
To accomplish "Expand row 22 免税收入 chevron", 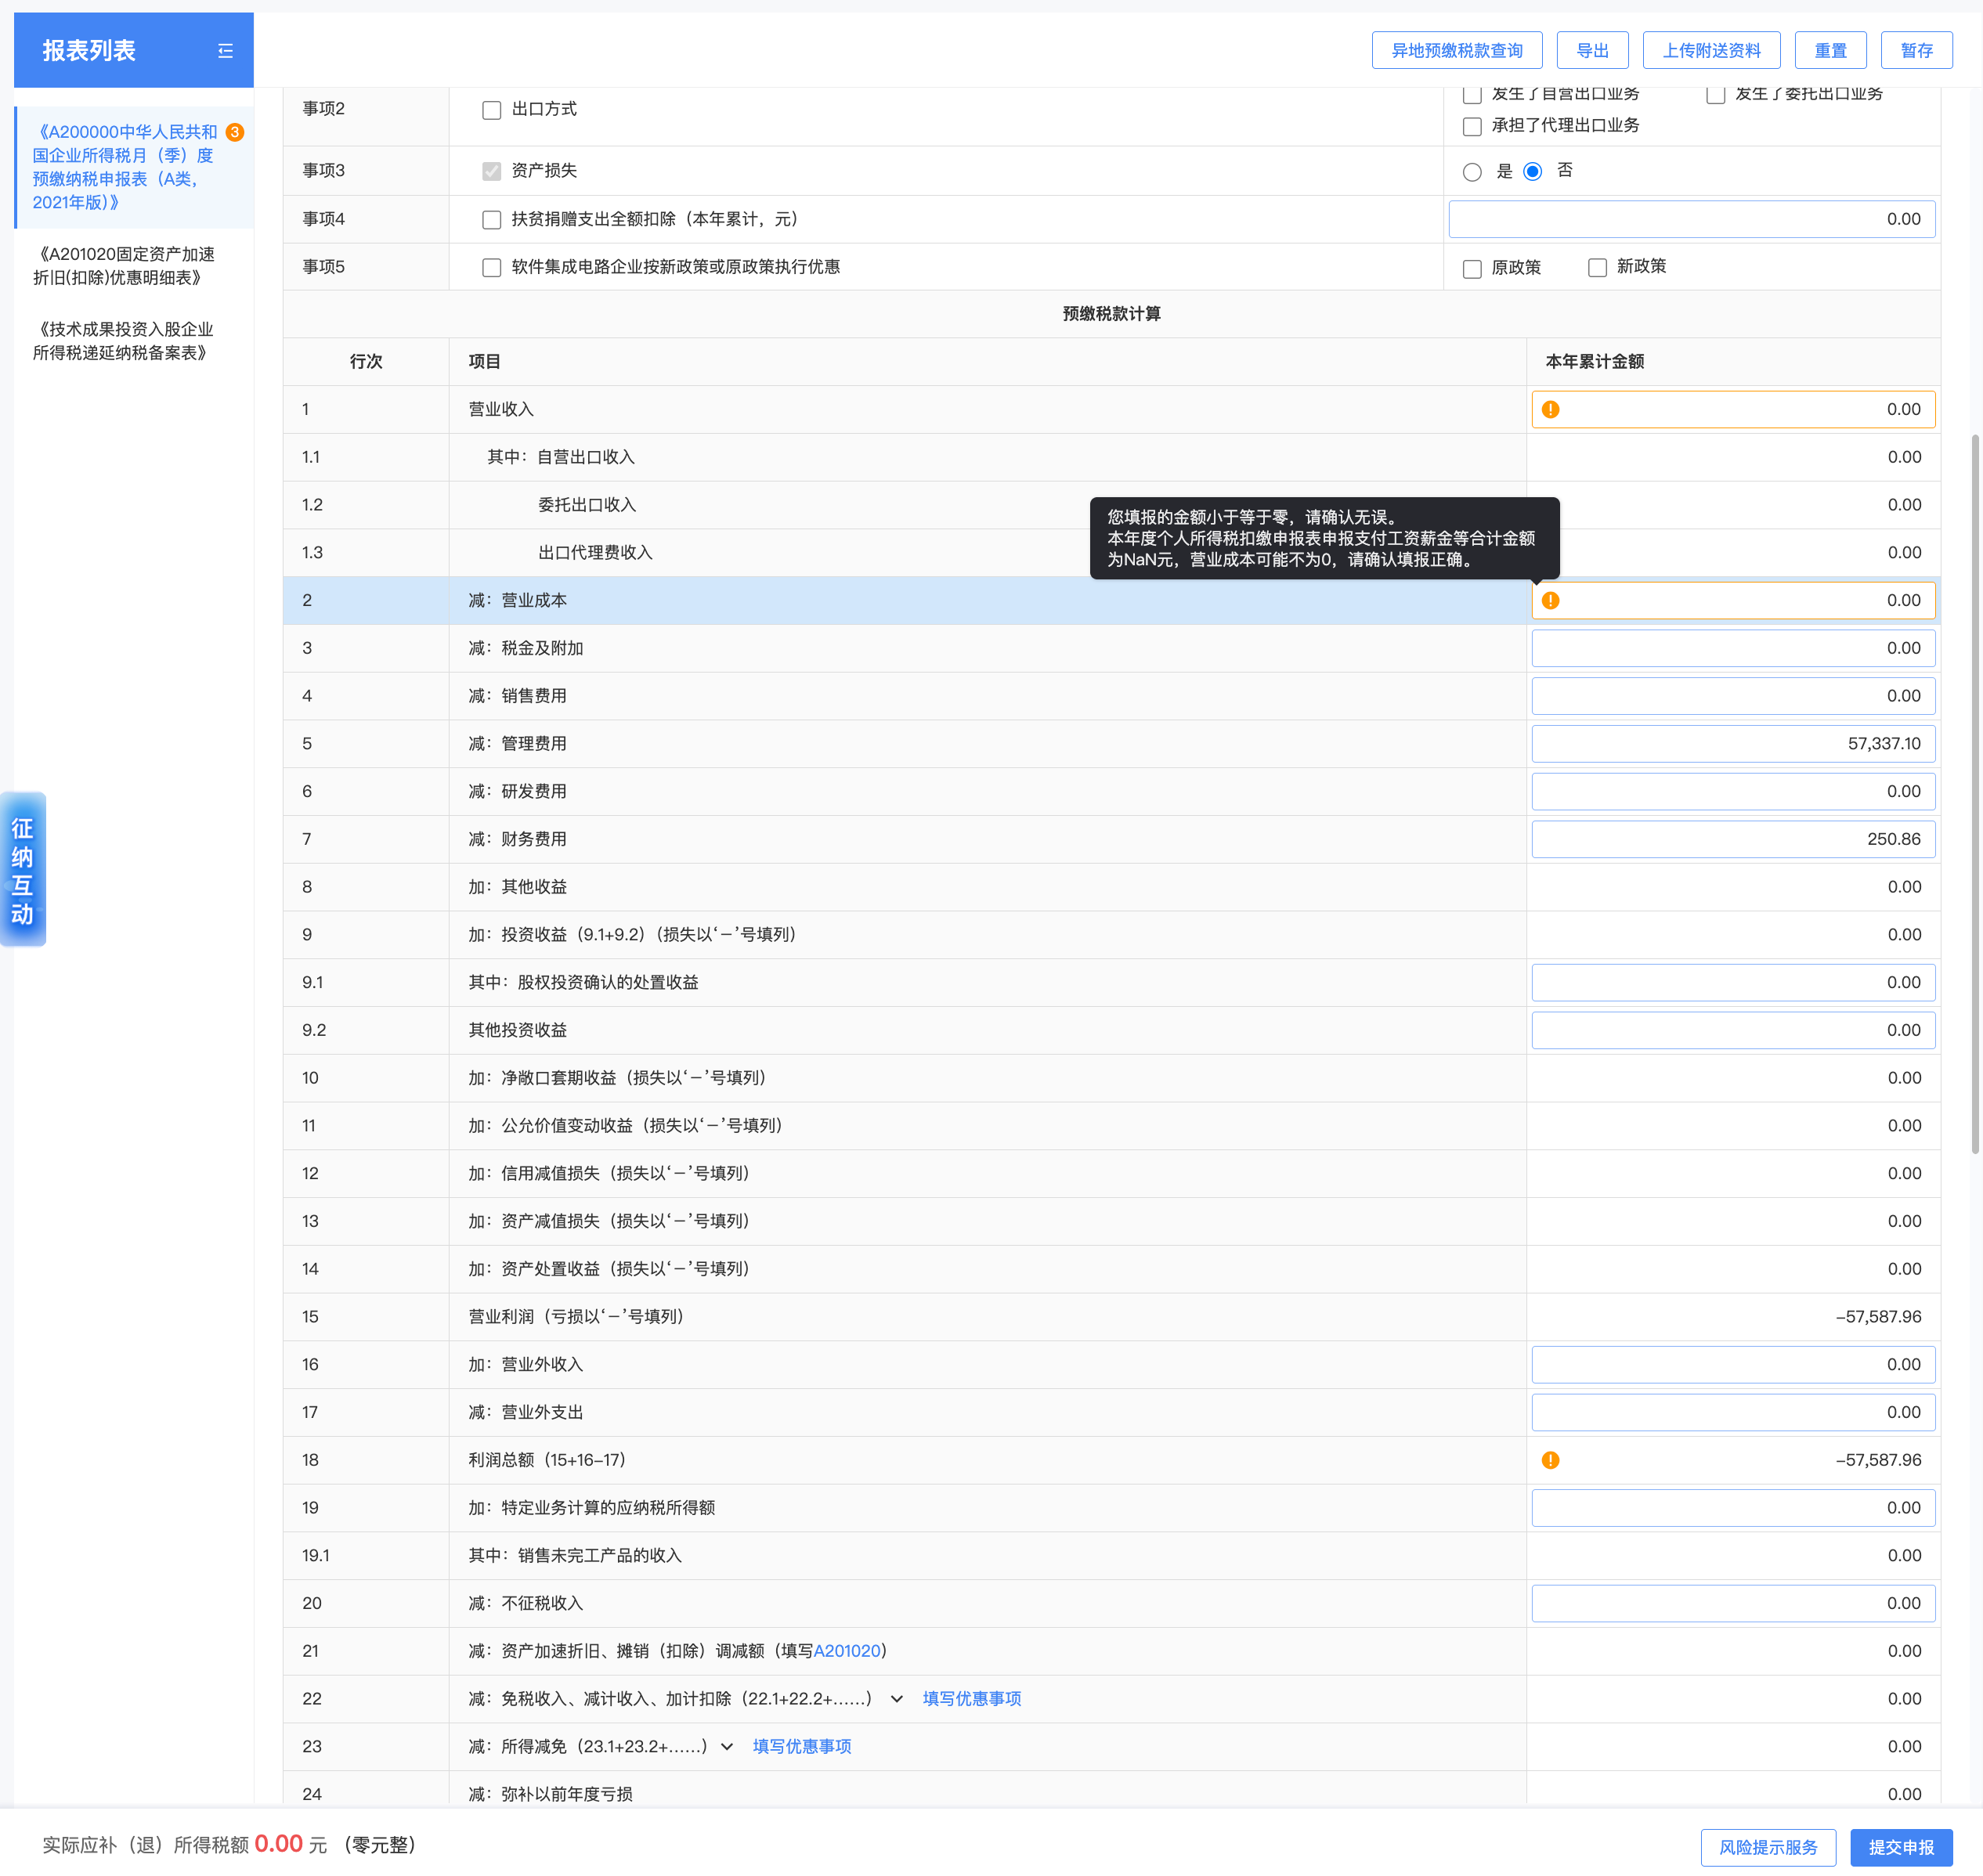I will [x=897, y=1699].
